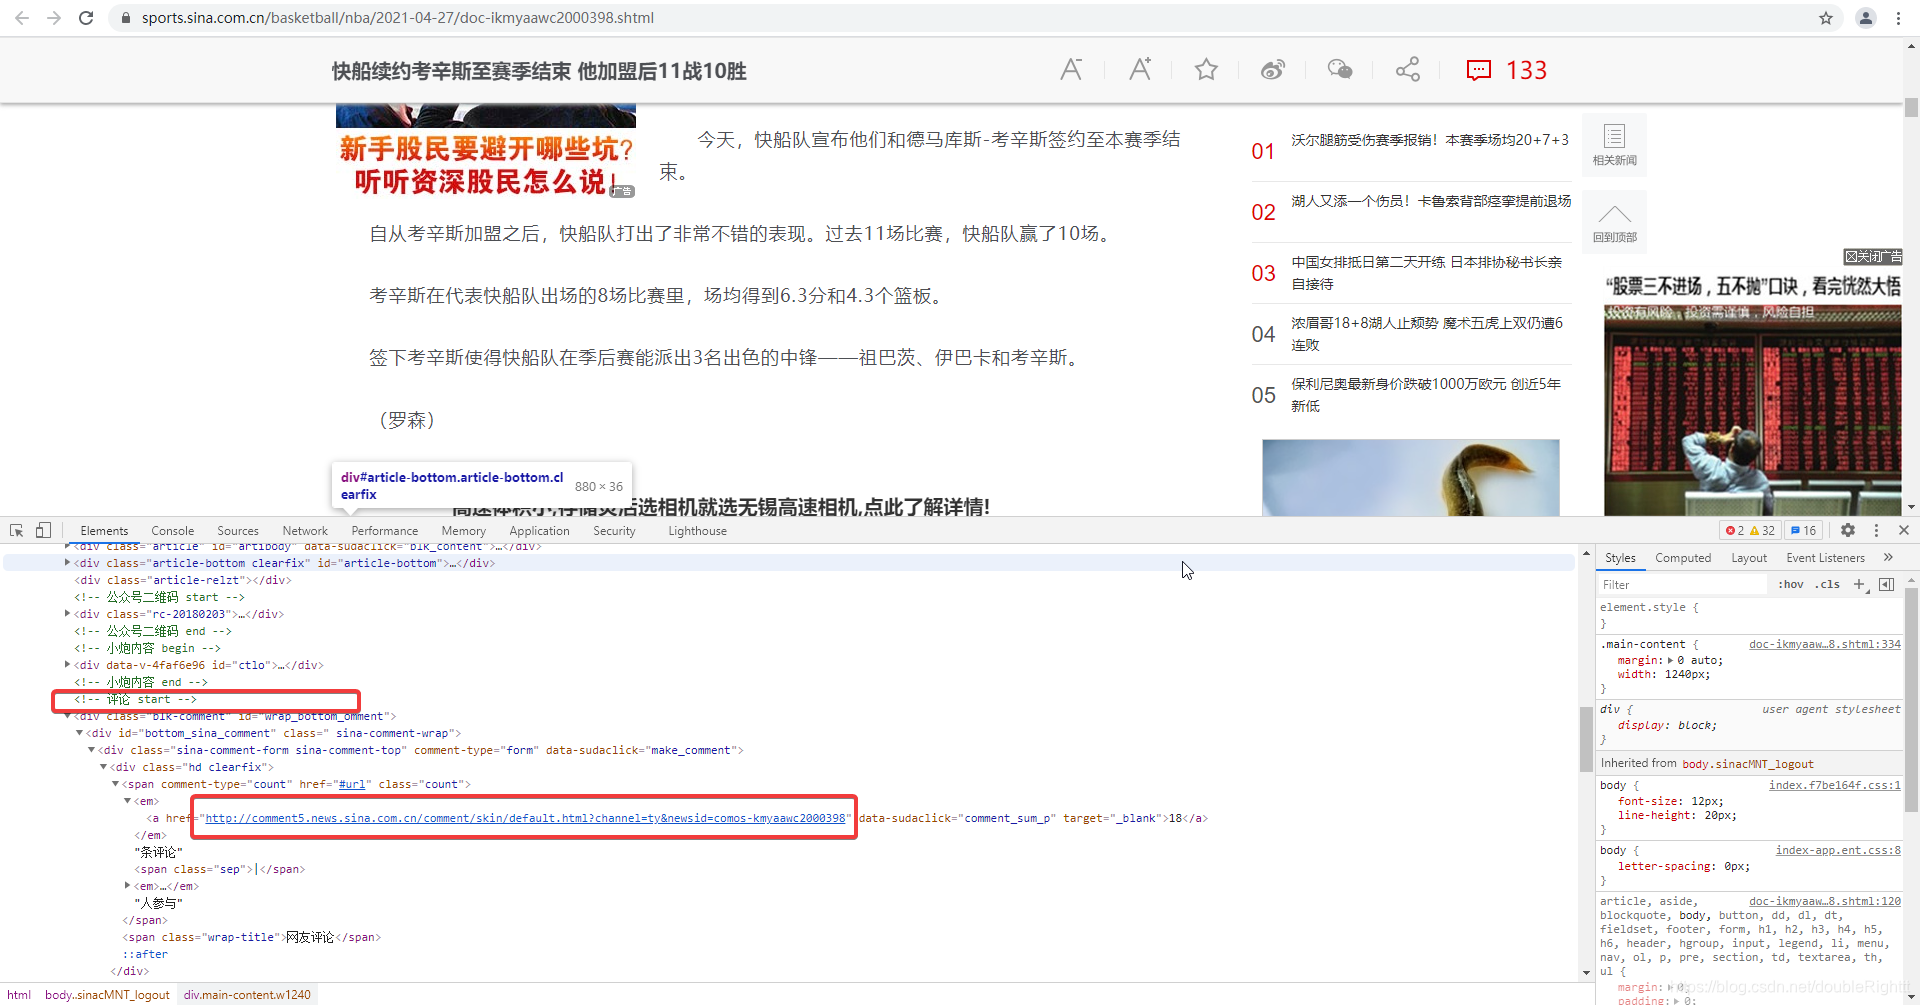1920x1005 pixels.
Task: Open the index.f7be164f.css:1 stylesheet link
Action: tap(1835, 785)
